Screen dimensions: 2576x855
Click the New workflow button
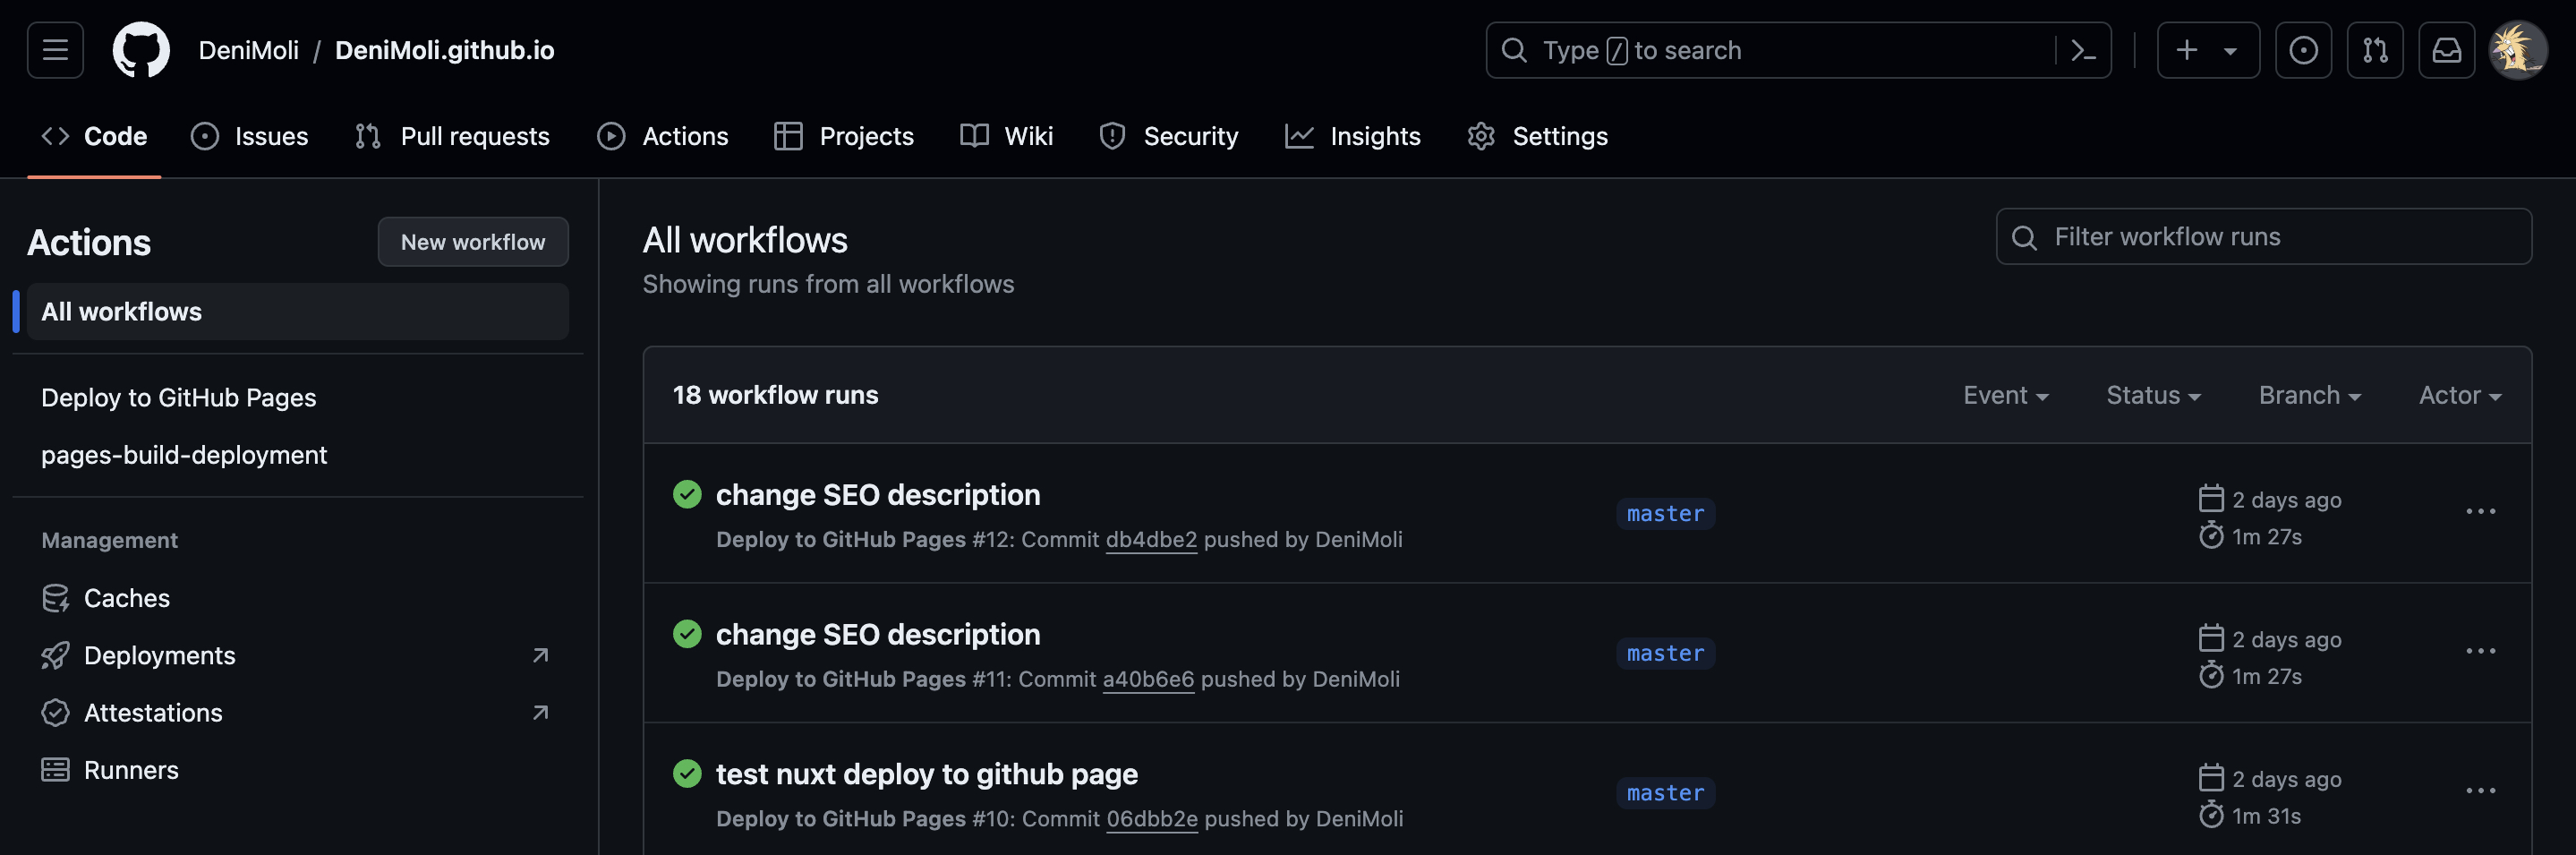[473, 242]
